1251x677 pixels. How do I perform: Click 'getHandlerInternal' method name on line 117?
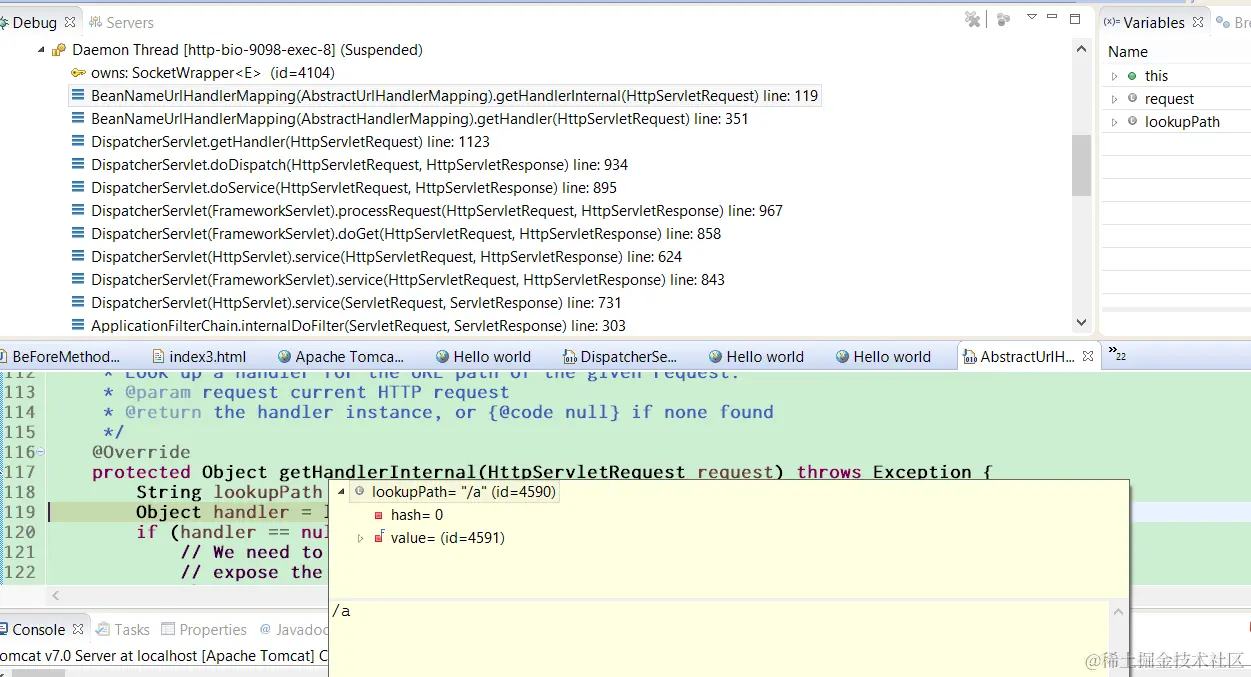point(379,472)
